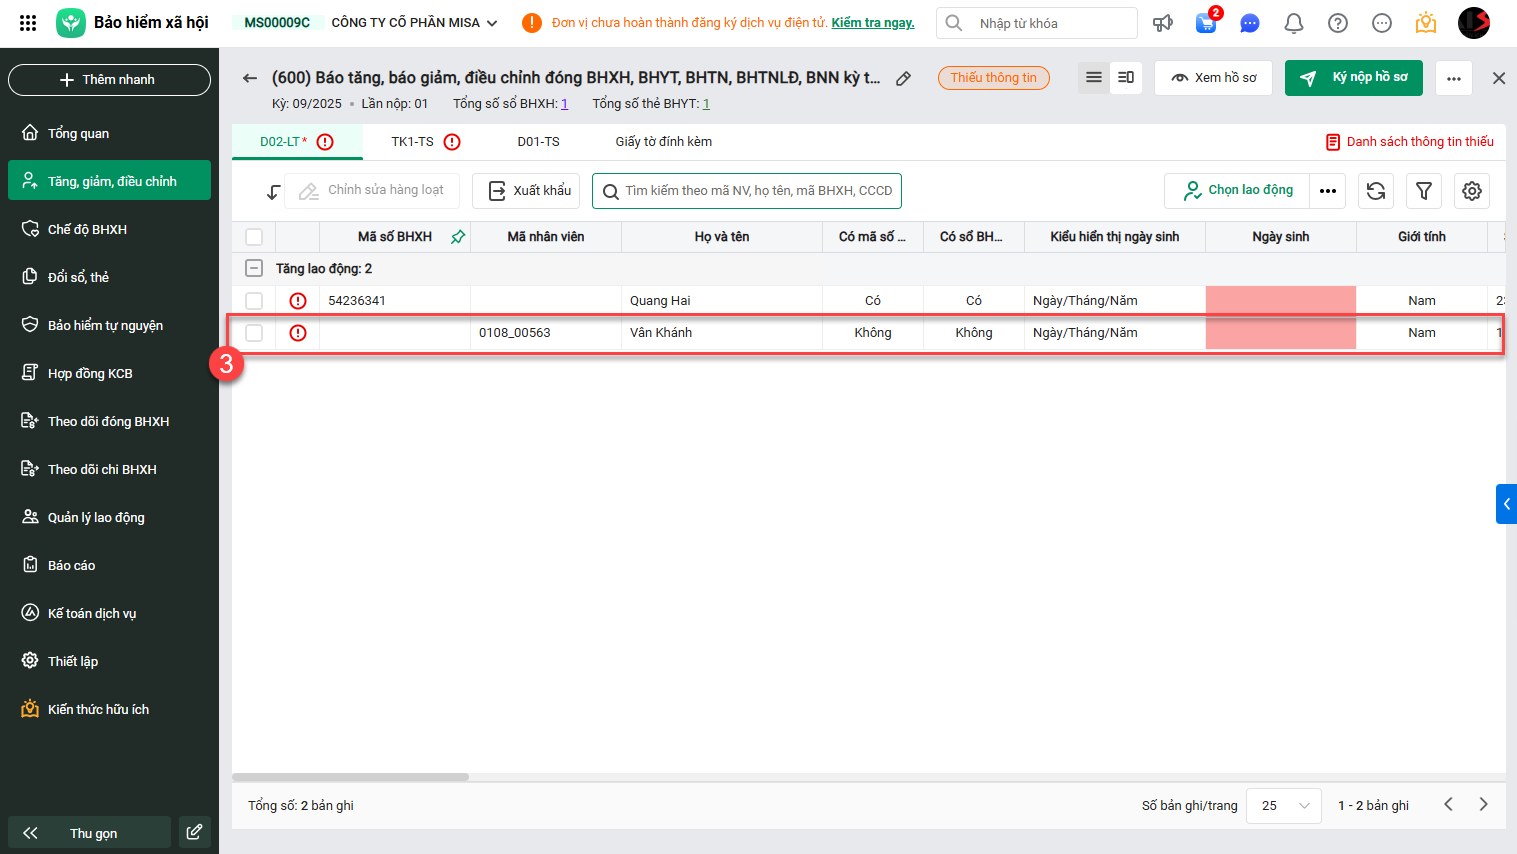Viewport: 1517px width, 854px height.
Task: Open the records per page dropdown
Action: coord(1284,805)
